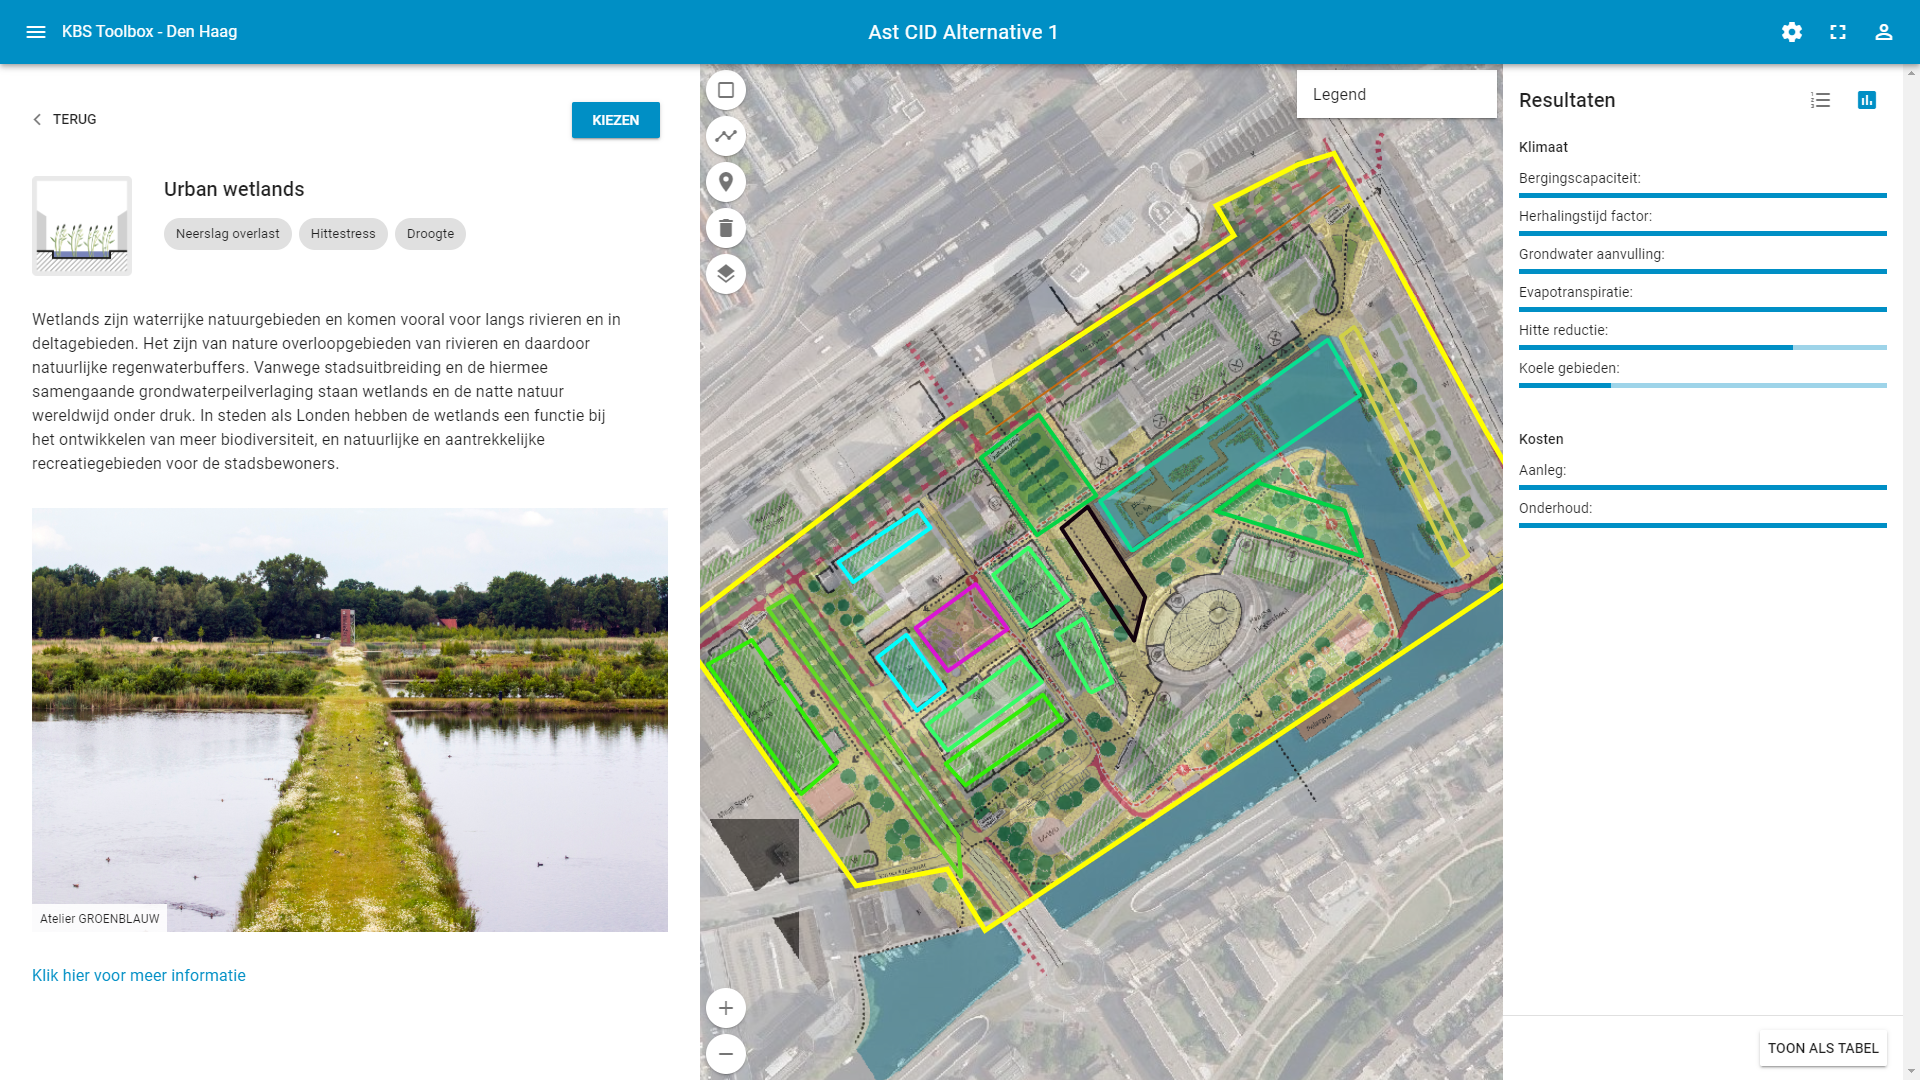Zoom in on the map
The width and height of the screenshot is (1920, 1080).
[726, 1008]
